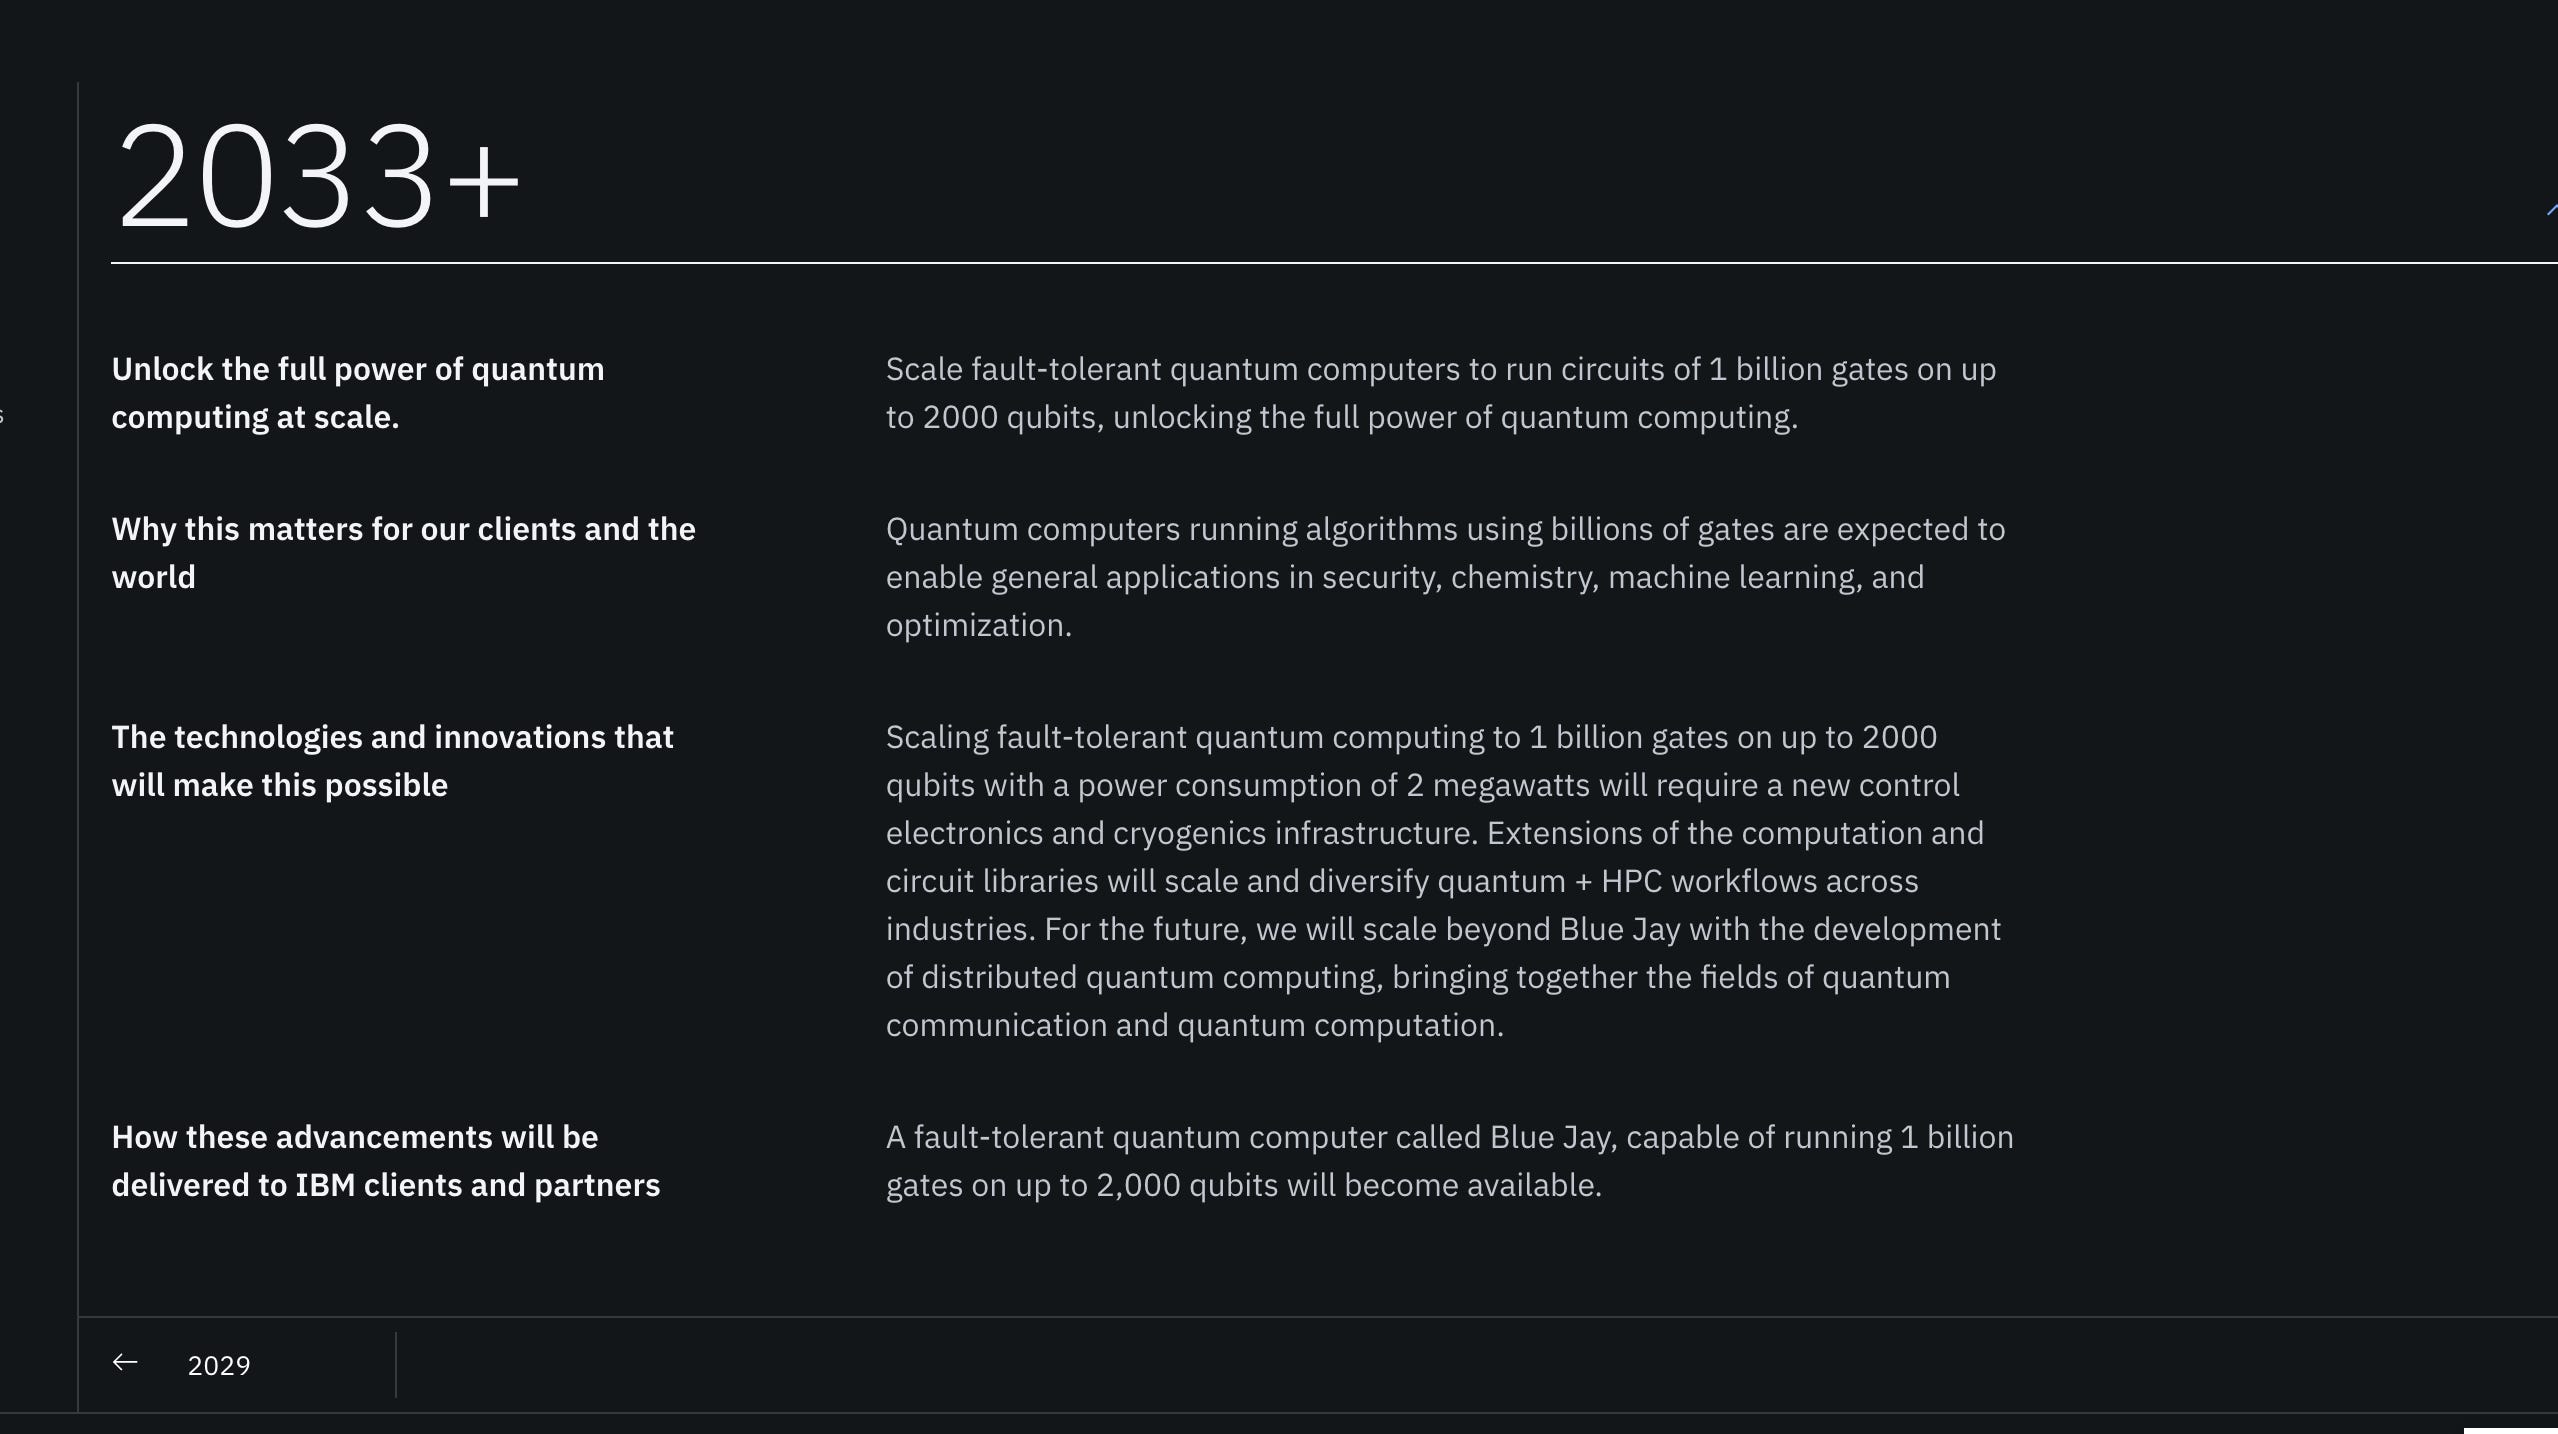Click paragraph mentioning Blue Jay becoming available

pos(1449,1161)
